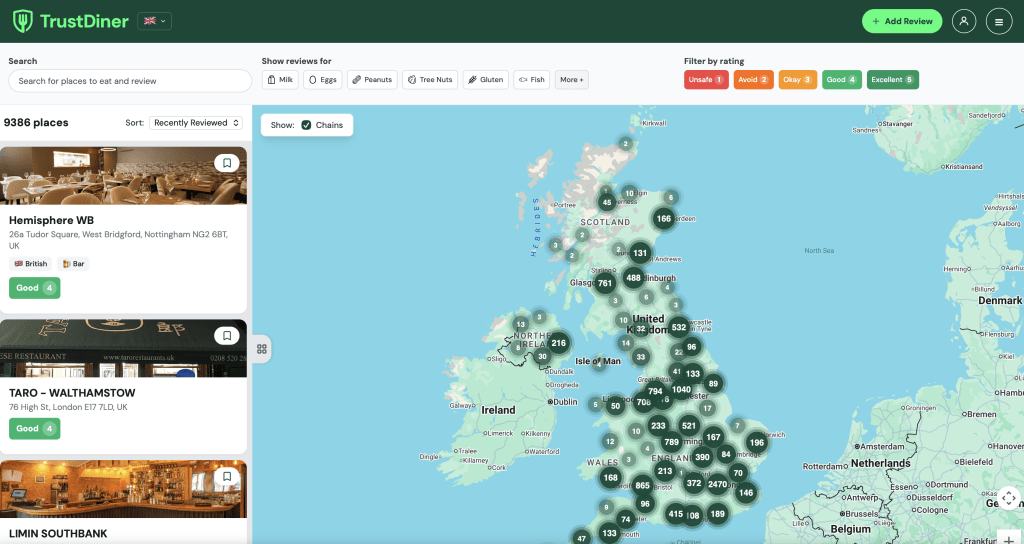Click the map recenter location icon

click(x=1009, y=498)
